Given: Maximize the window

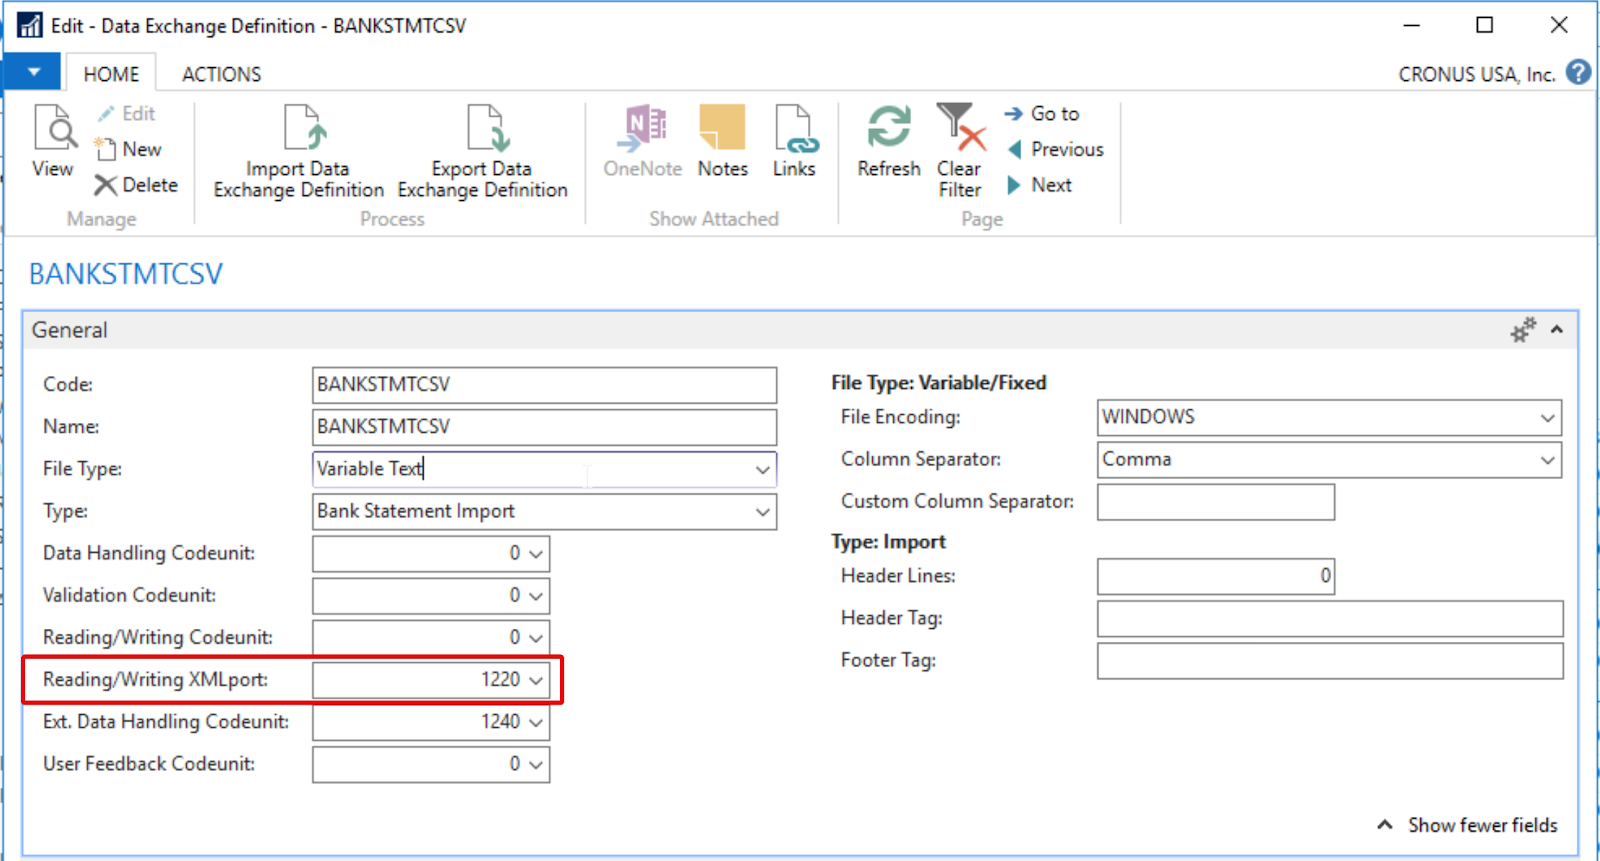Looking at the screenshot, I should pos(1485,25).
